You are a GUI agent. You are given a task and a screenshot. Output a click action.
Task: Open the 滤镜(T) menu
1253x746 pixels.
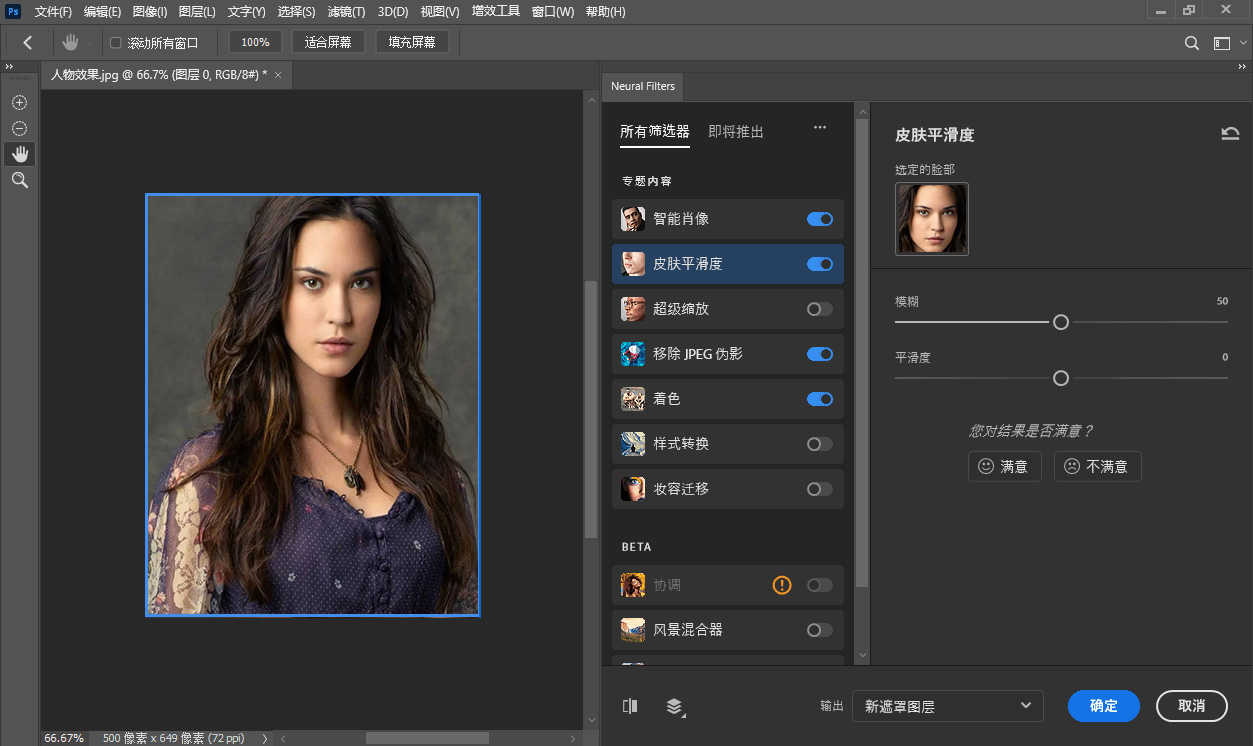point(345,12)
